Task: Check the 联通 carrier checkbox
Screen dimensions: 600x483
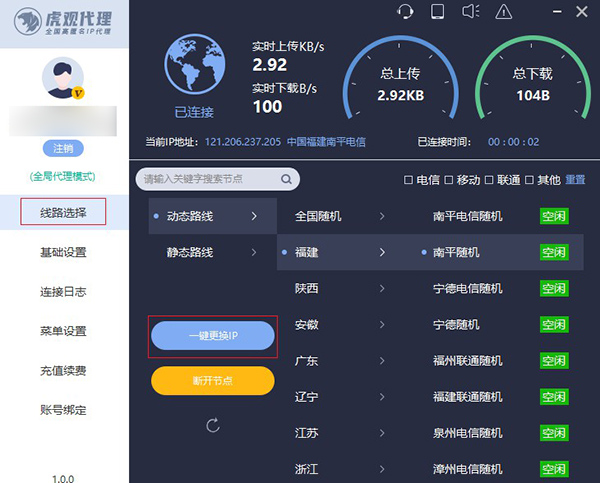Action: 489,180
